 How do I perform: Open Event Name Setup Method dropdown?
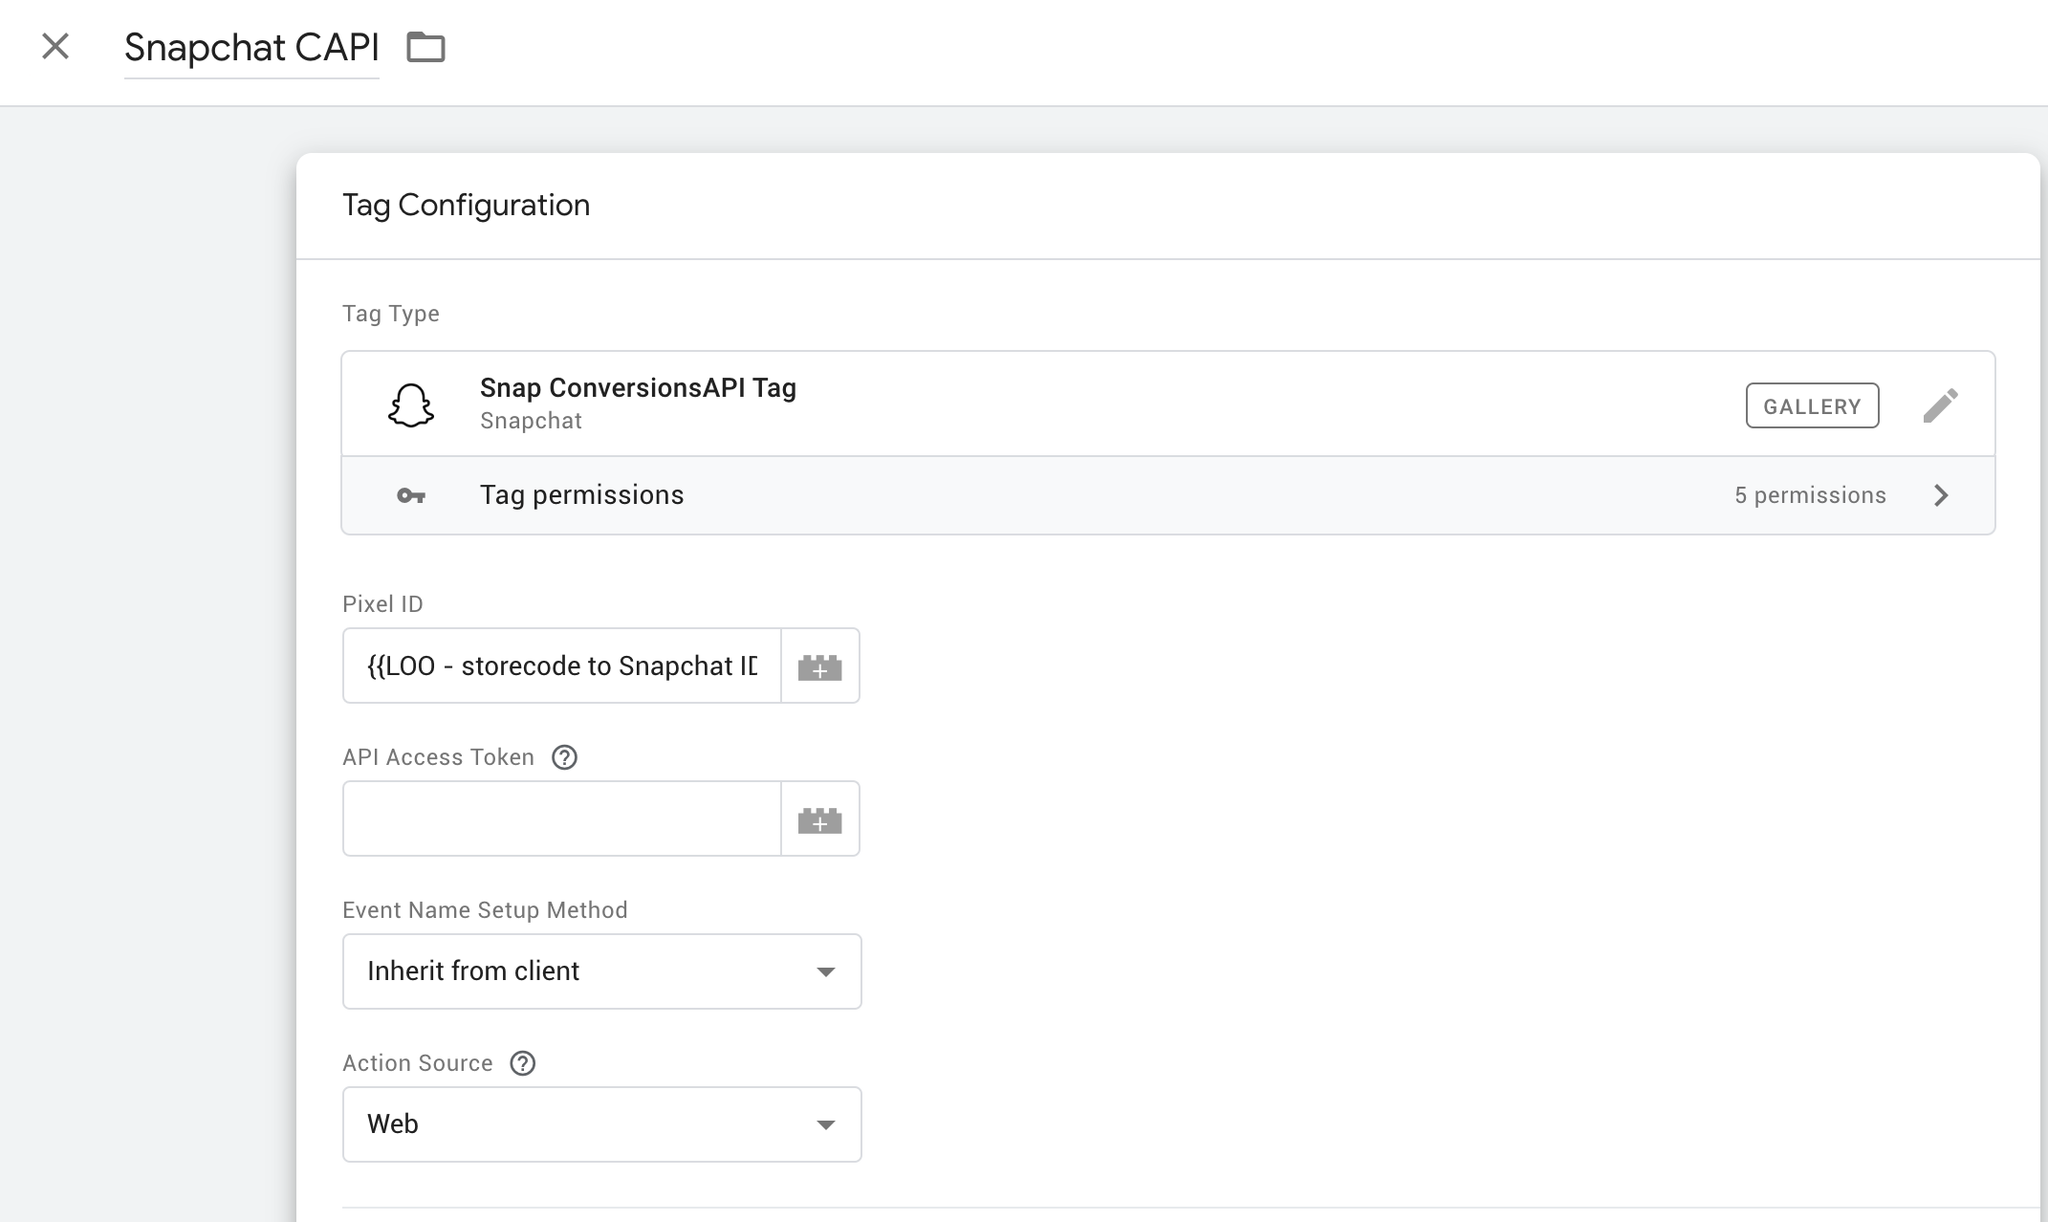[x=602, y=971]
